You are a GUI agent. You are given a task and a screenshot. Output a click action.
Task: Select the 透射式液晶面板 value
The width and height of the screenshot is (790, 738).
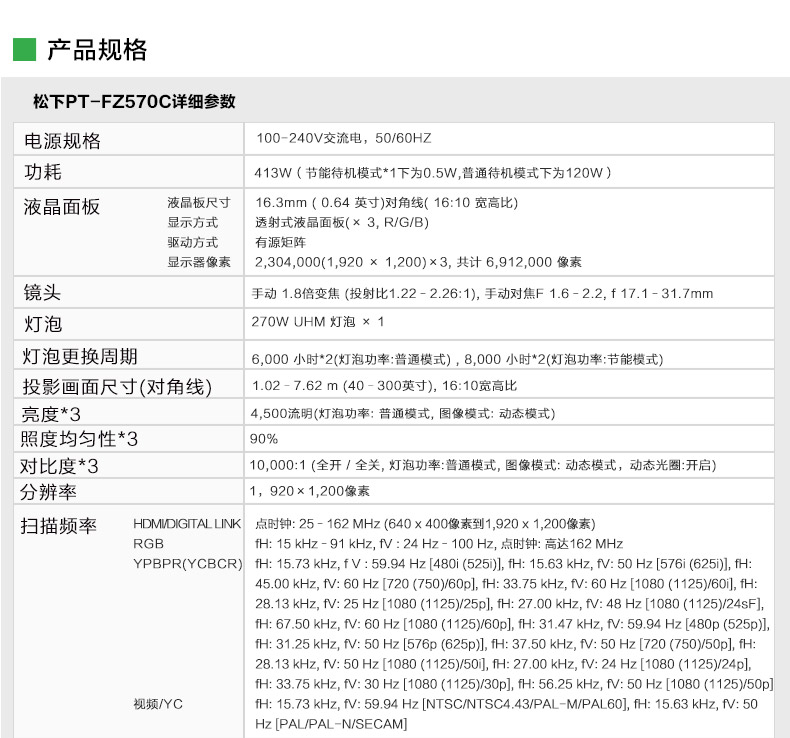(x=342, y=222)
